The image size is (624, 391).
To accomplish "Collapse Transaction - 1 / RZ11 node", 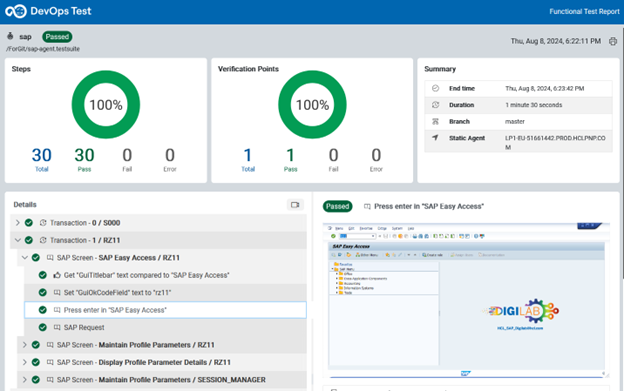I will (18, 240).
